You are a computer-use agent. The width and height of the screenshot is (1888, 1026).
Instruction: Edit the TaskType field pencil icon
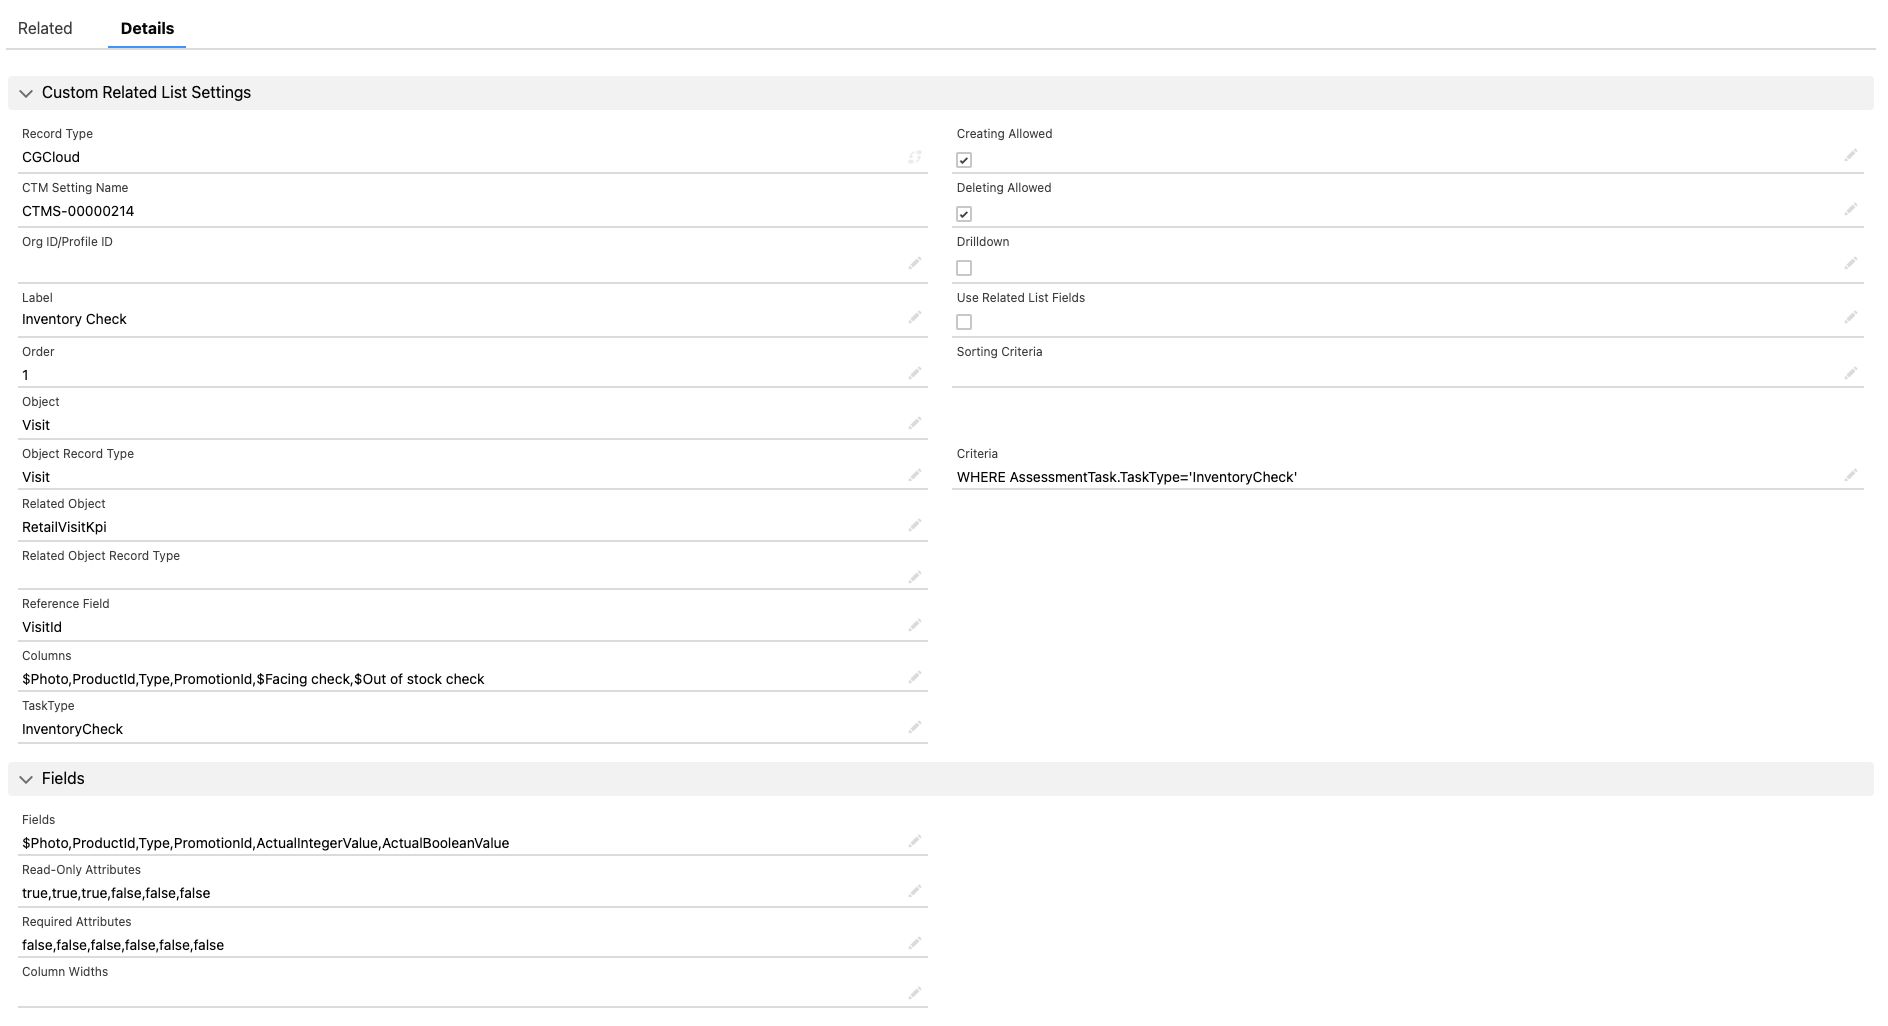(x=915, y=726)
